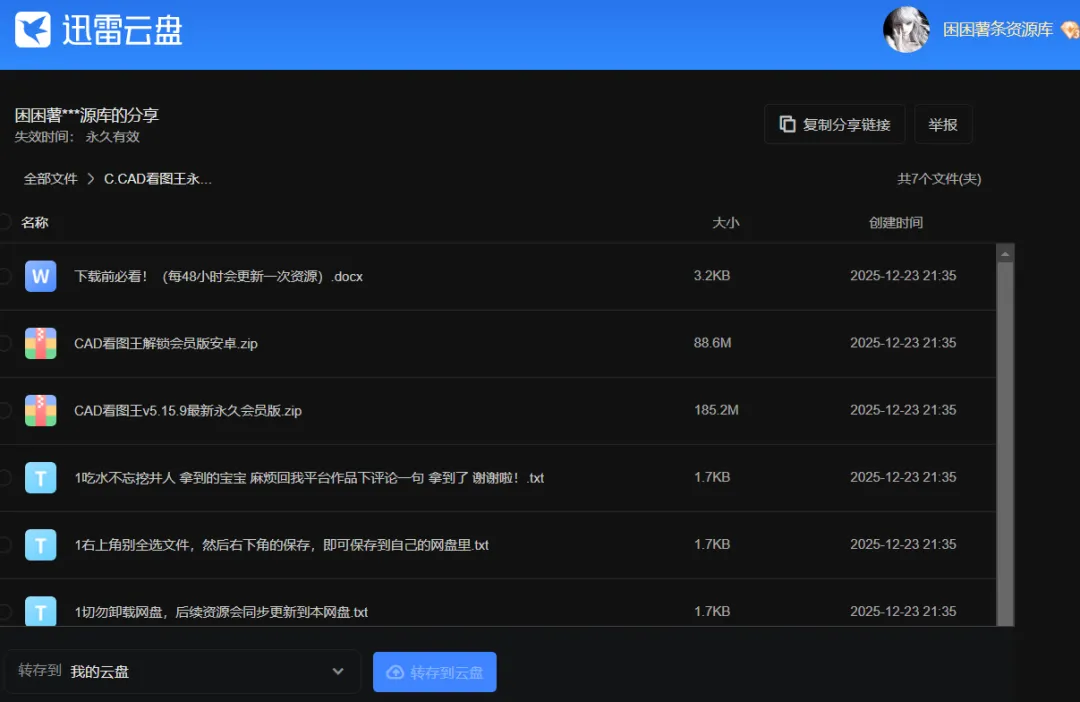The height and width of the screenshot is (702, 1080).
Task: Check the 1右上角别全选文件 txt checkbox
Action: [x=5, y=545]
